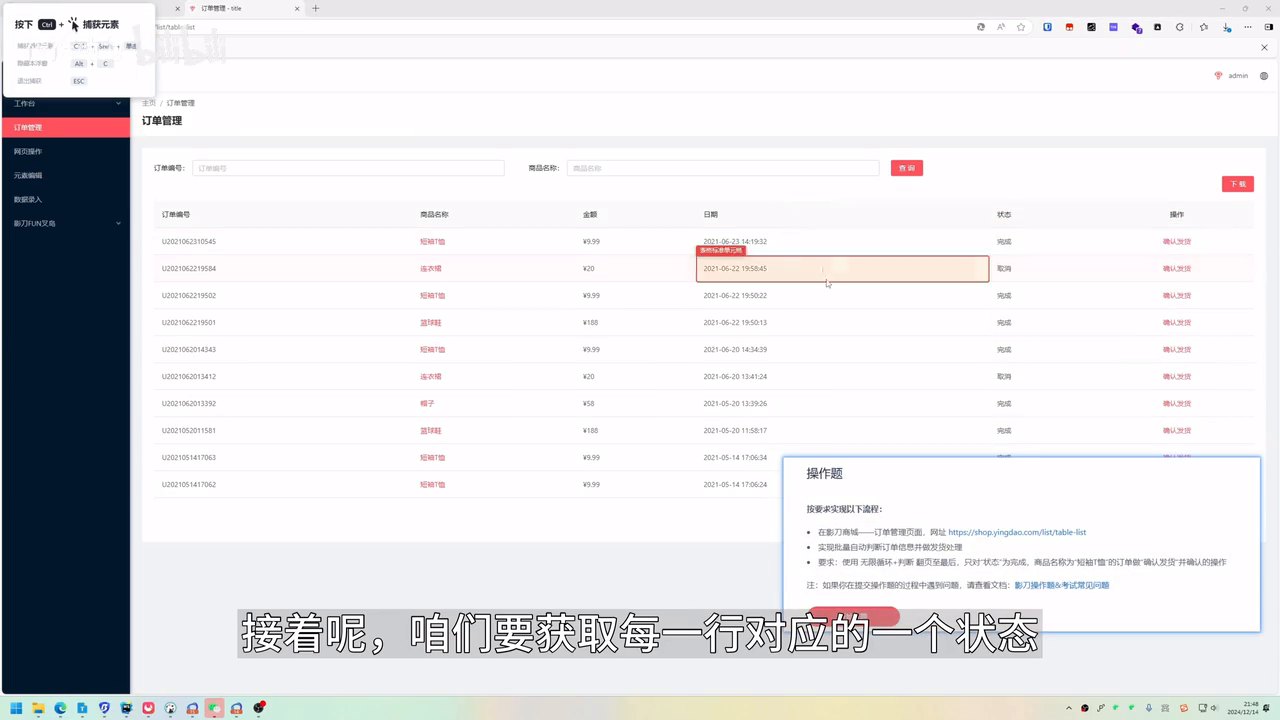The width and height of the screenshot is (1280, 720).
Task: Click 确认发货 for order U2021062310545
Action: tap(1177, 241)
